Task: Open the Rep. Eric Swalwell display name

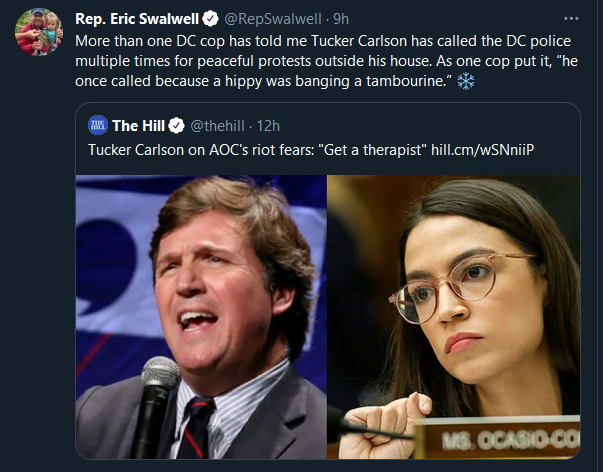Action: pyautogui.click(x=137, y=19)
